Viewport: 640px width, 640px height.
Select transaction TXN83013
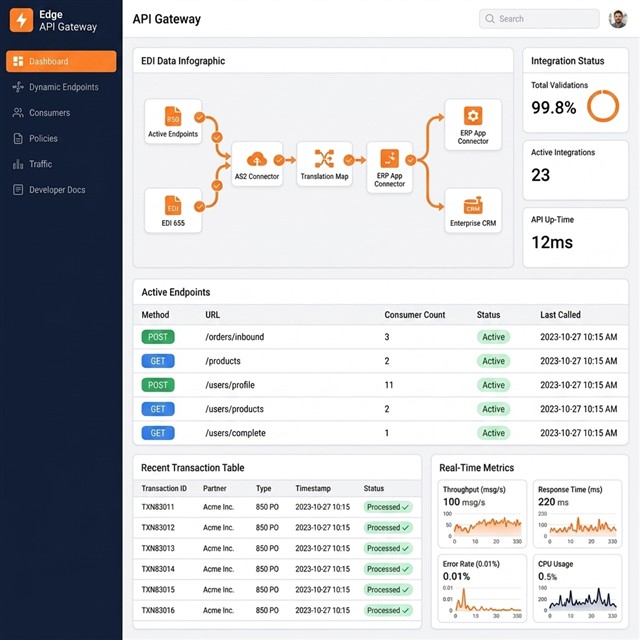pyautogui.click(x=158, y=548)
